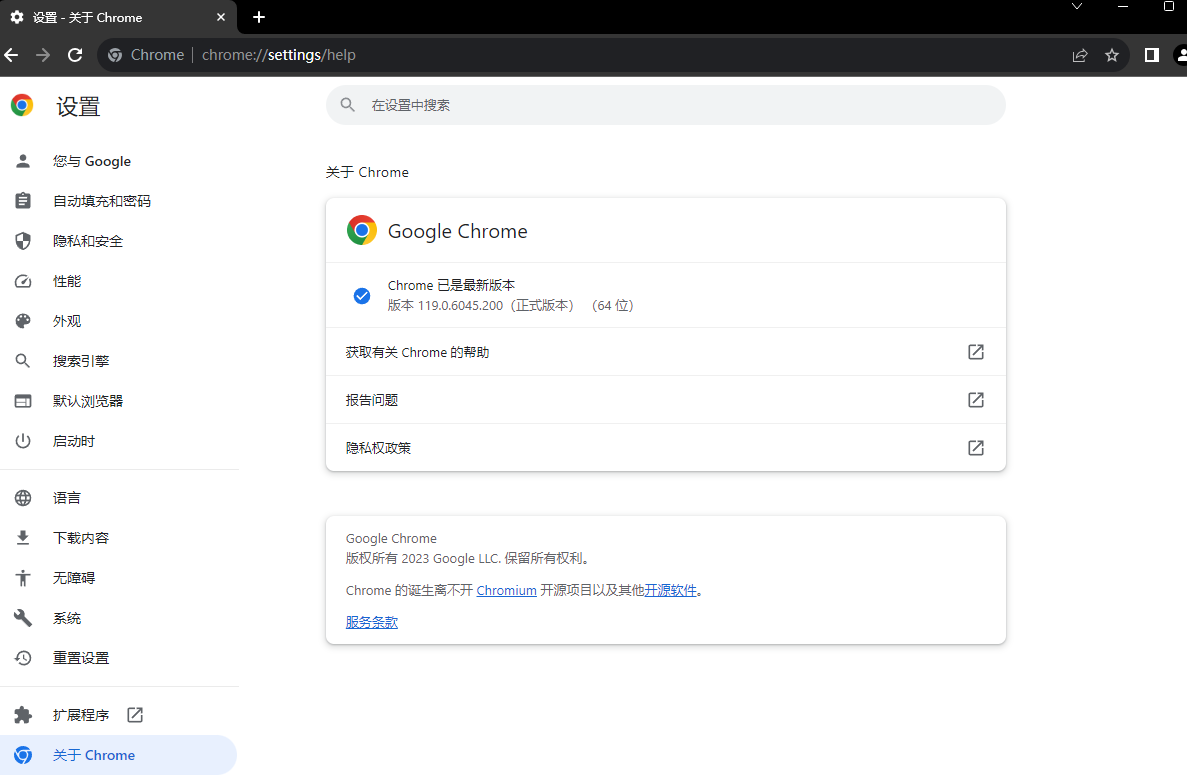The height and width of the screenshot is (780, 1187).
Task: Click external link icon on 获取有关 Chrome 的帮助 row
Action: pyautogui.click(x=976, y=352)
